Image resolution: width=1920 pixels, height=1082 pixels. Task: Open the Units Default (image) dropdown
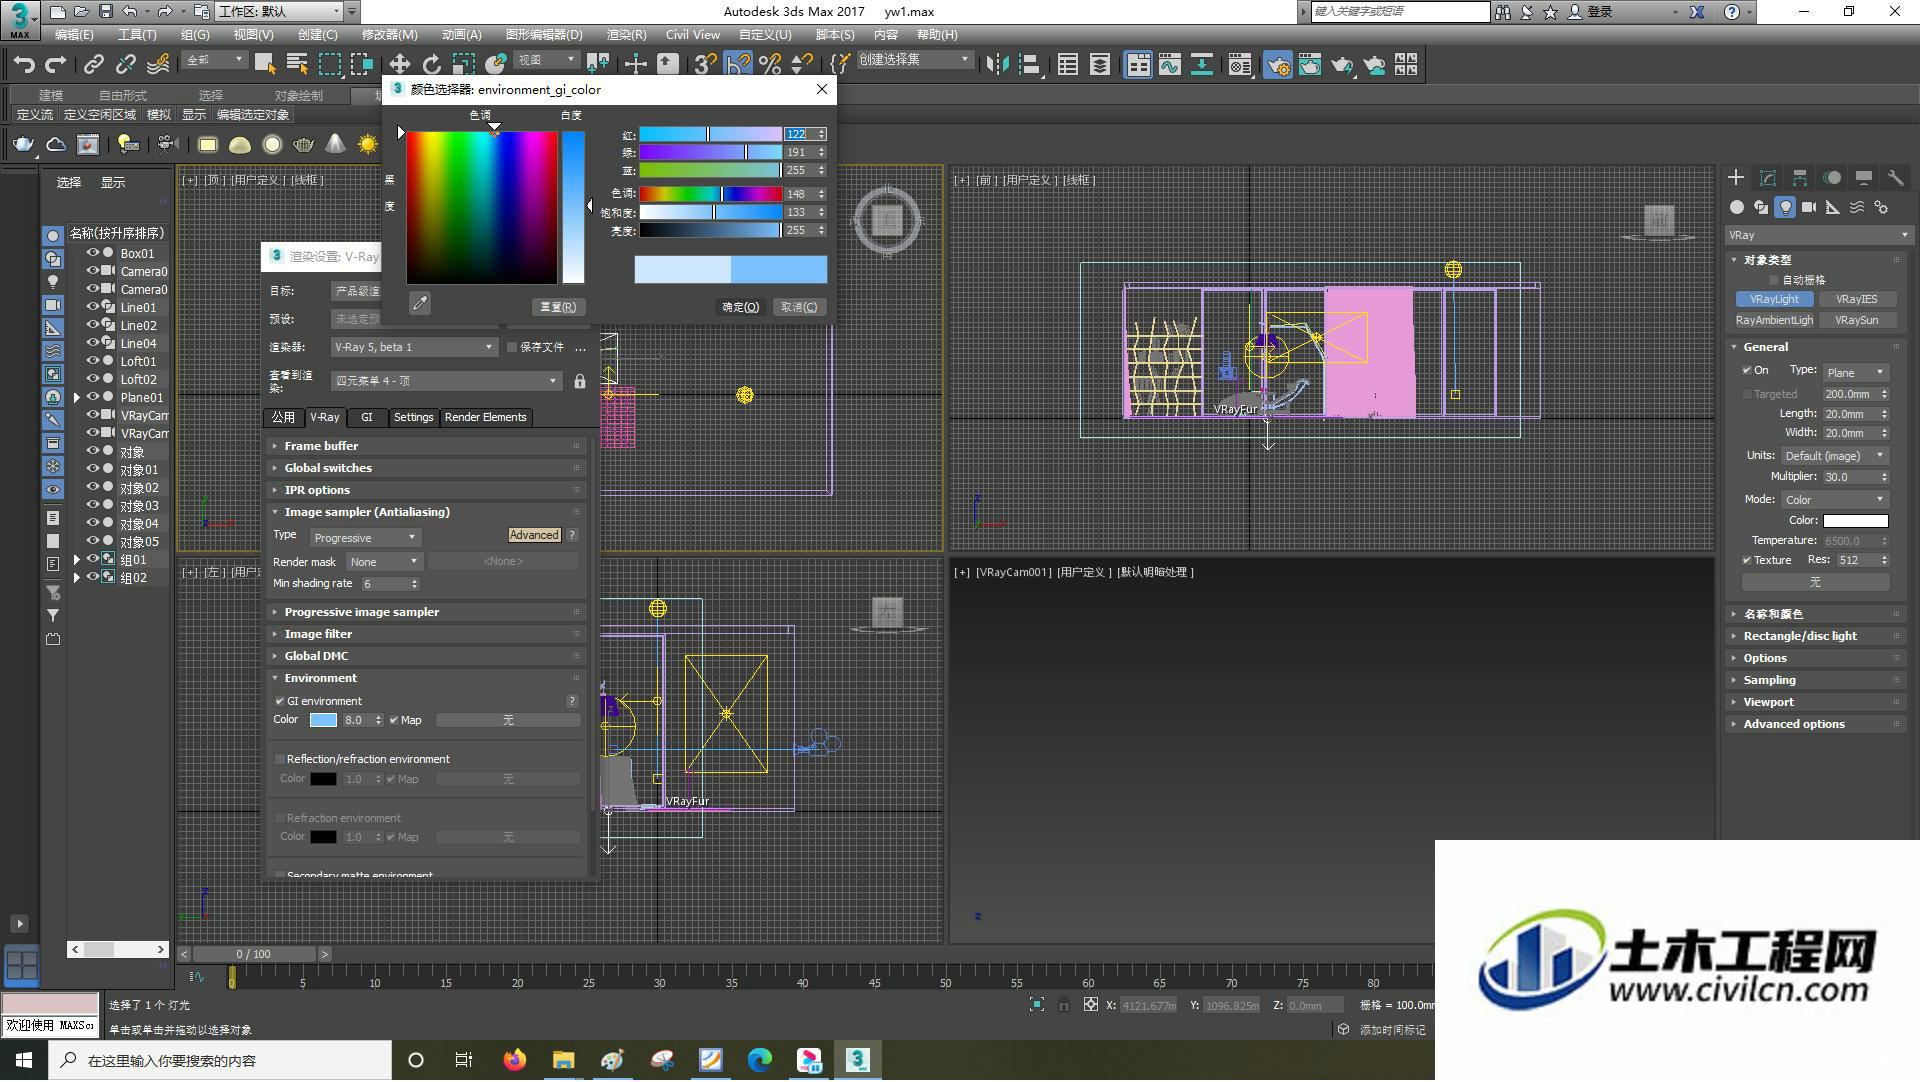tap(1834, 456)
